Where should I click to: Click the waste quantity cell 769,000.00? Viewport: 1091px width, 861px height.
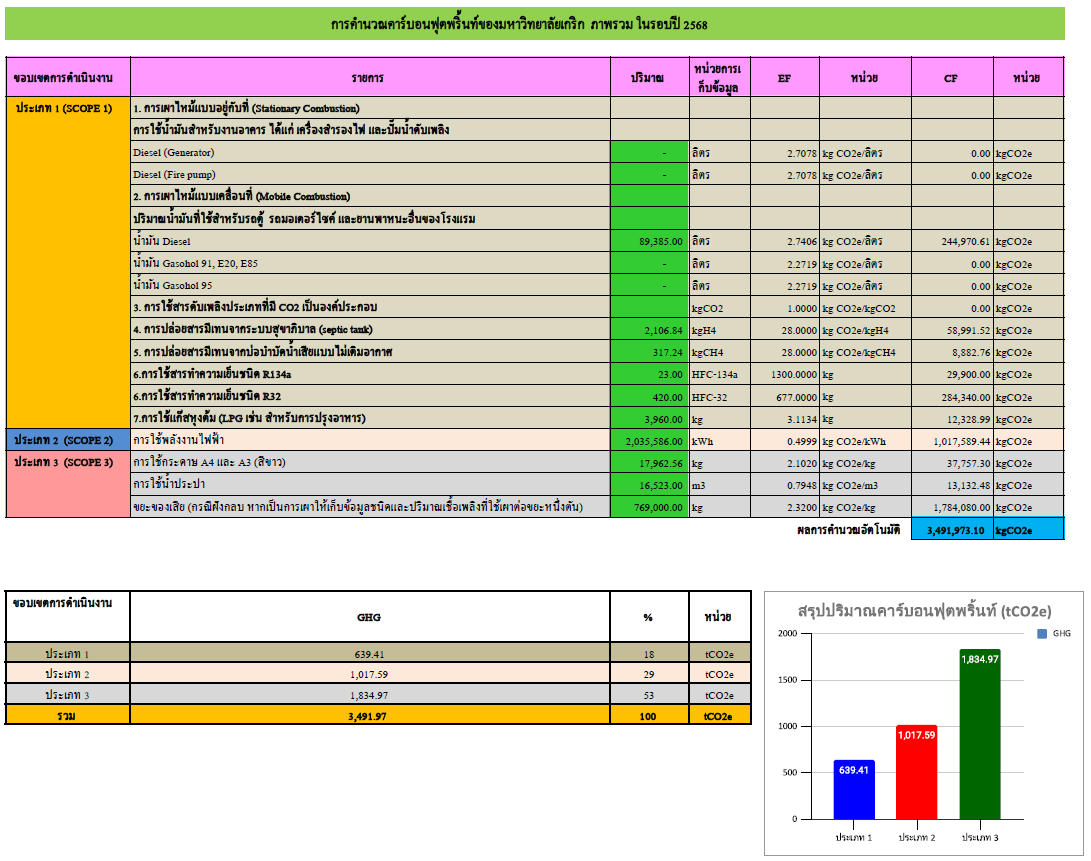pyautogui.click(x=649, y=507)
